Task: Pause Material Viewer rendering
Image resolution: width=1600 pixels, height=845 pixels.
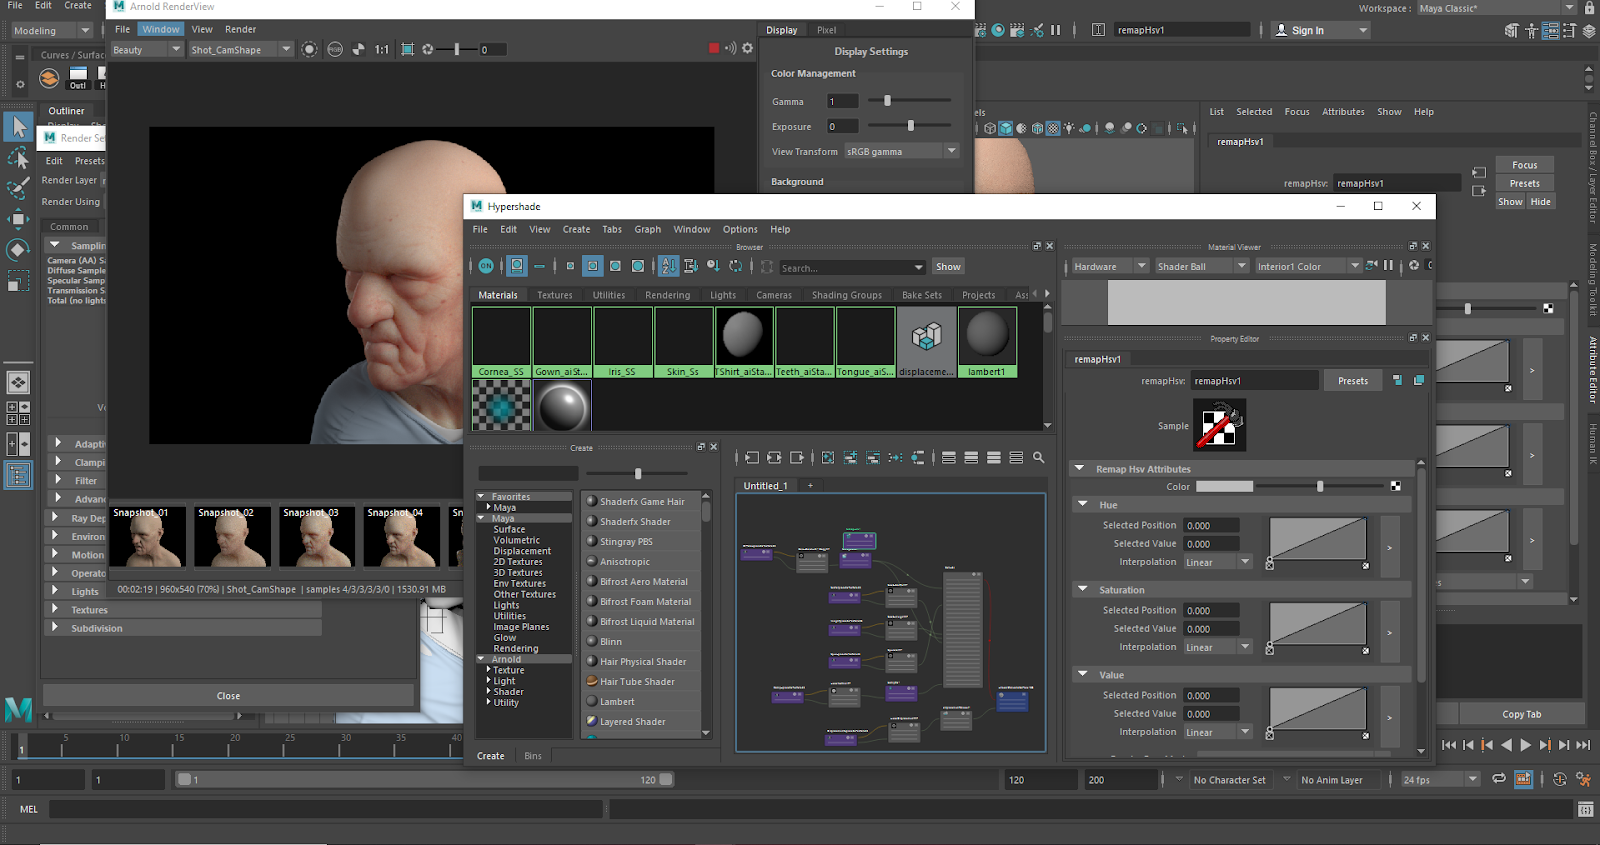Action: 1388,265
